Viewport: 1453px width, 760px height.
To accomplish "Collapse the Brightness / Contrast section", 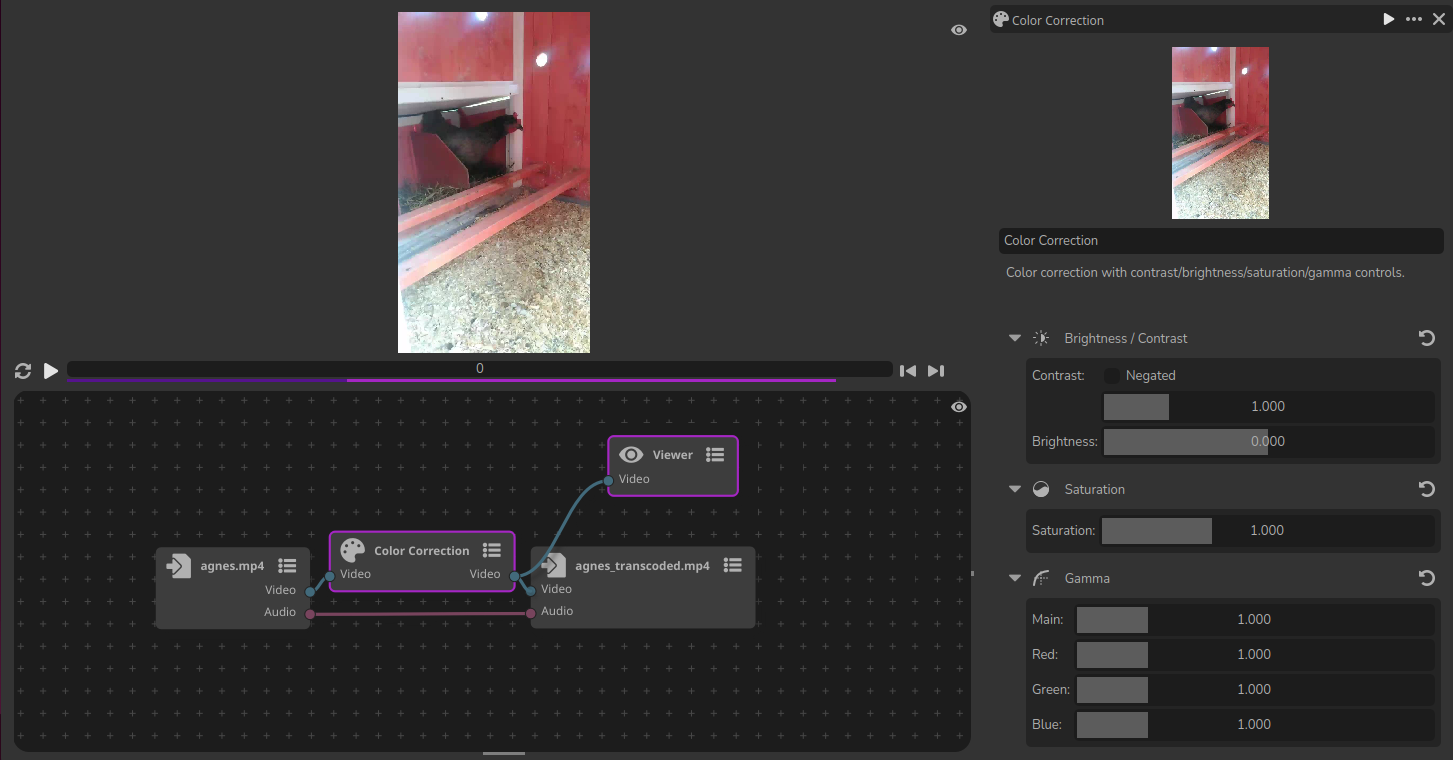I will click(x=1015, y=338).
